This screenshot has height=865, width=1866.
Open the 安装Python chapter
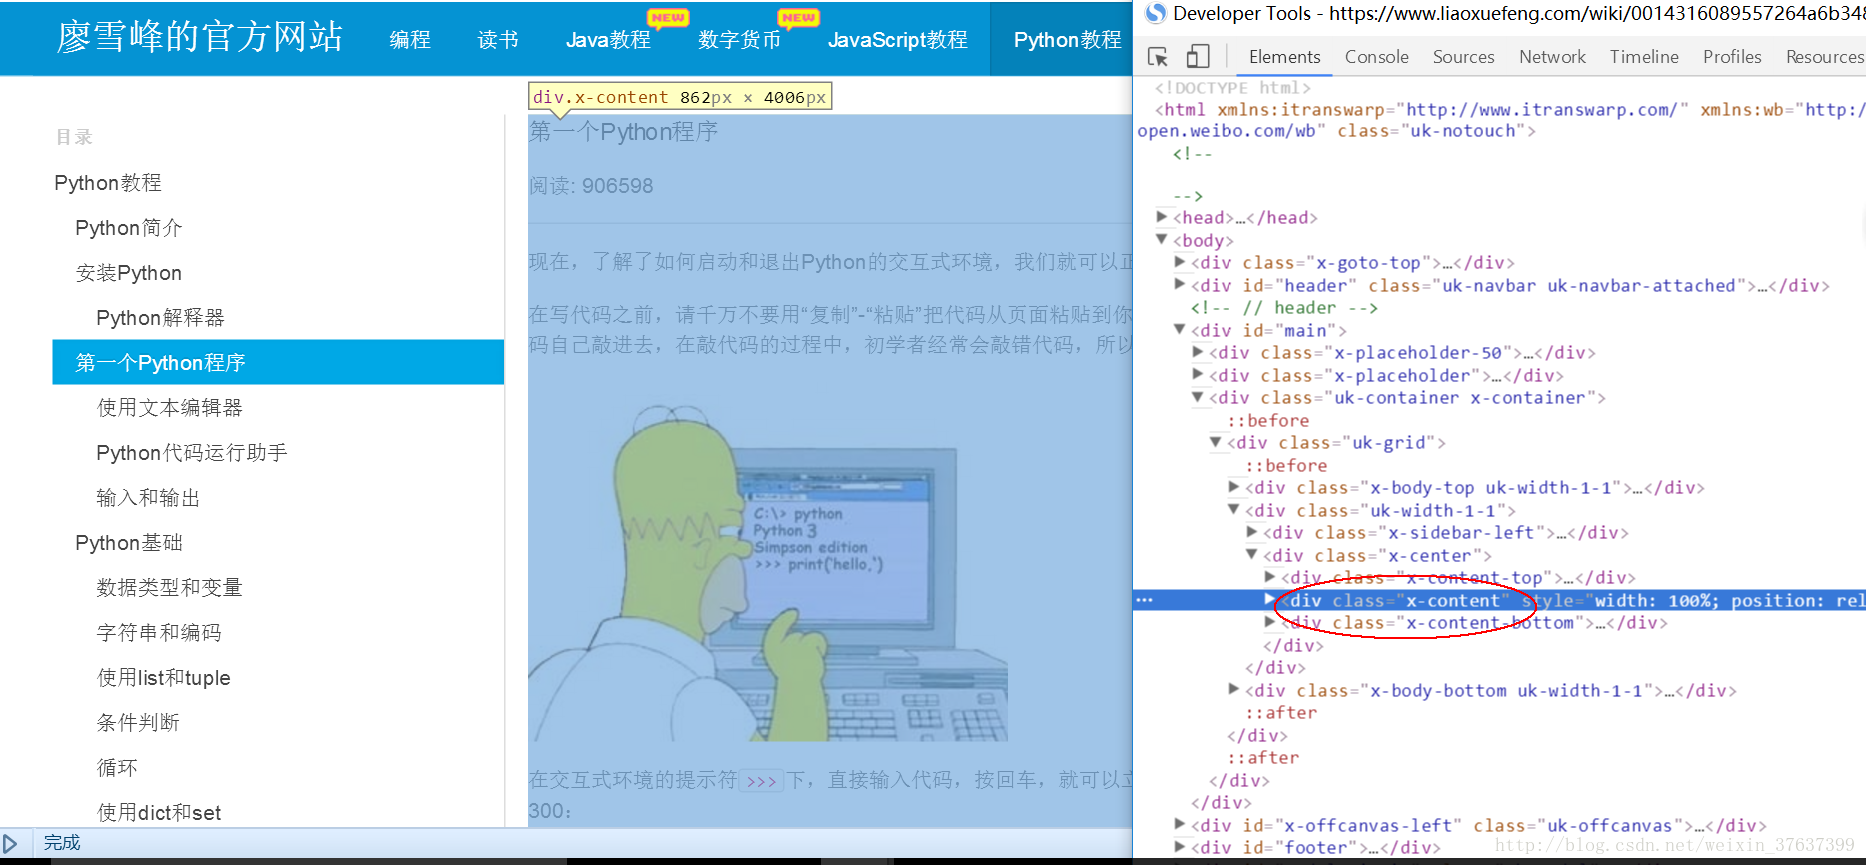click(x=129, y=273)
